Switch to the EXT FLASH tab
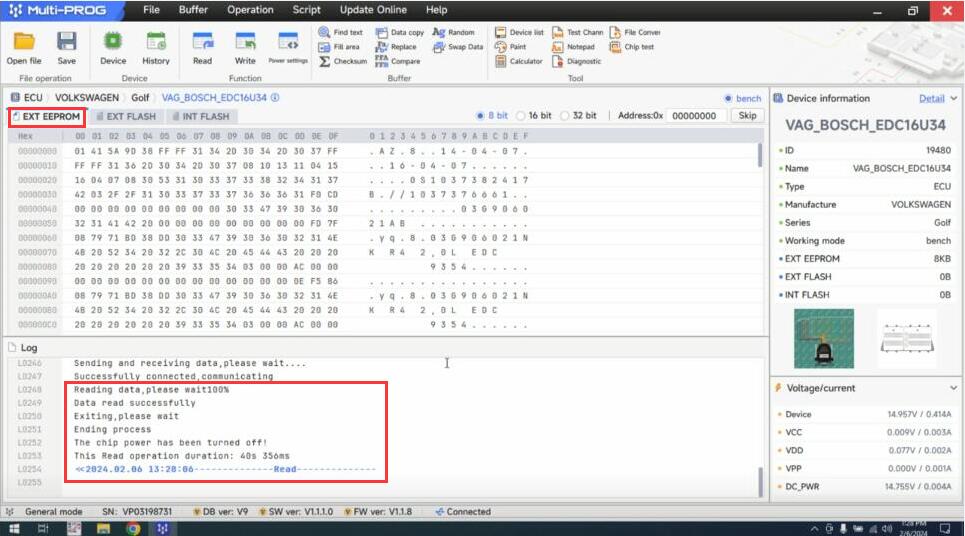This screenshot has width=965, height=536. (127, 116)
